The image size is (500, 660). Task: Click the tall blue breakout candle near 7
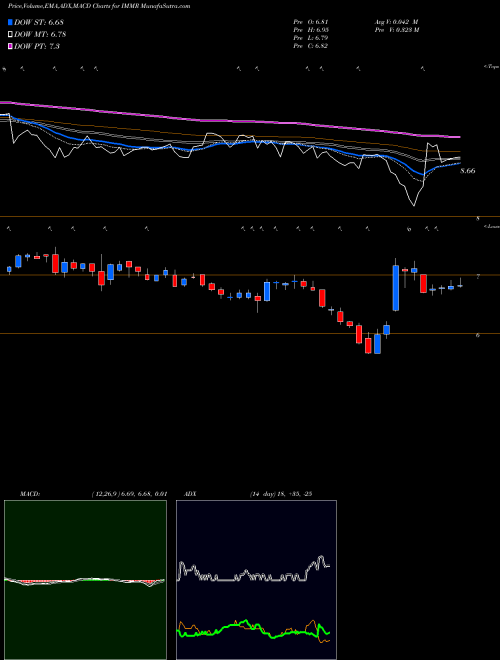click(396, 288)
